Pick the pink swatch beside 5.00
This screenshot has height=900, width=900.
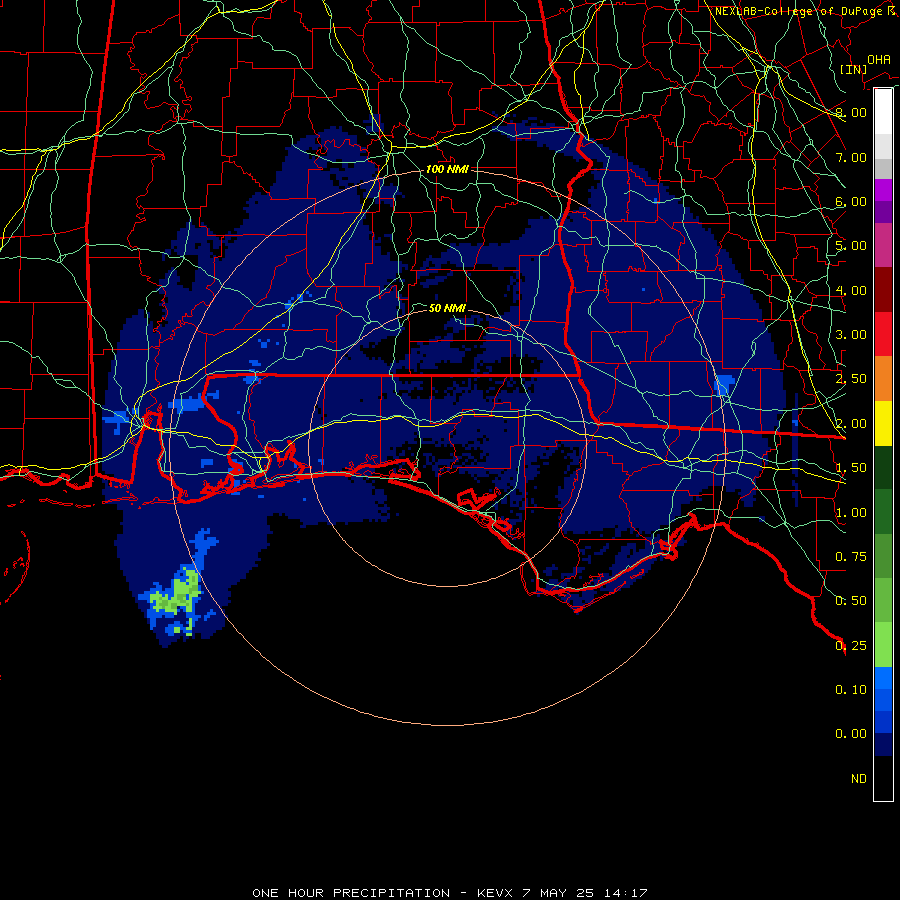pos(883,246)
